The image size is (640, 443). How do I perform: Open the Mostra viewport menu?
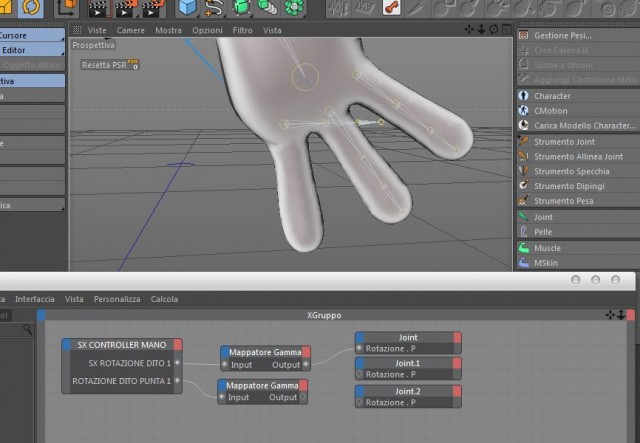tap(168, 30)
